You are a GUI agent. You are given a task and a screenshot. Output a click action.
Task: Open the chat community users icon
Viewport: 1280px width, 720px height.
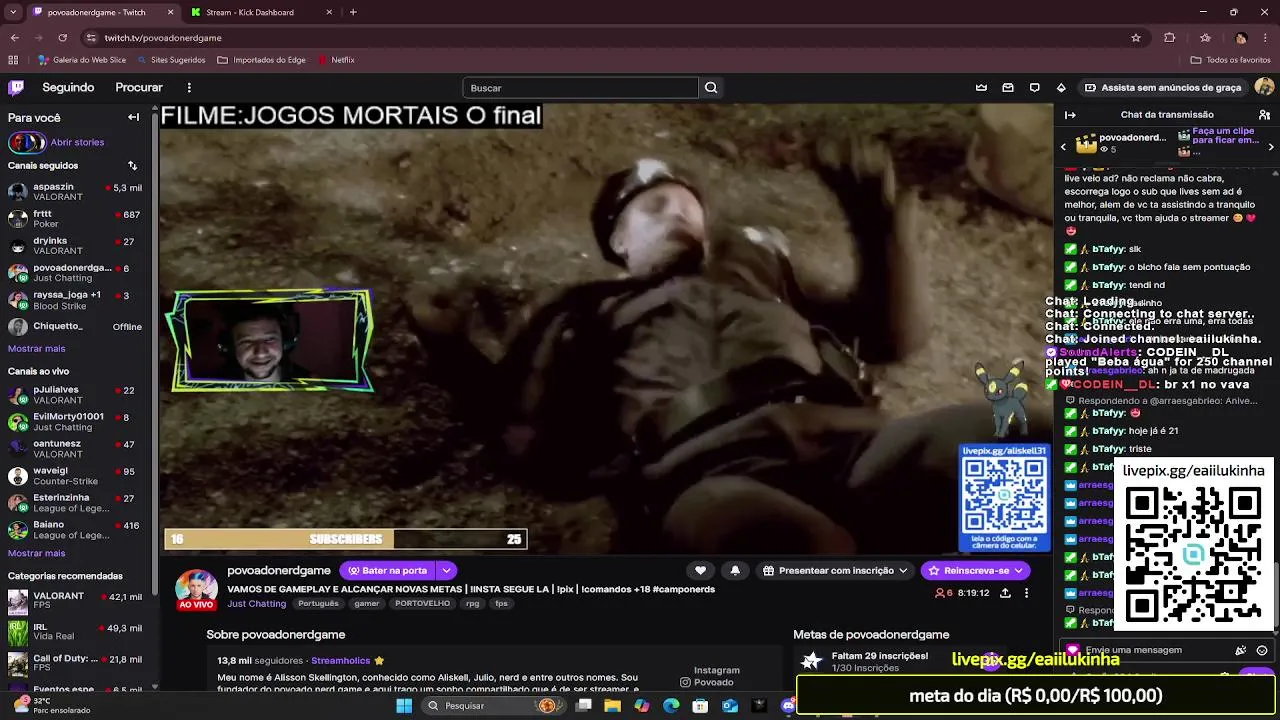(1264, 115)
